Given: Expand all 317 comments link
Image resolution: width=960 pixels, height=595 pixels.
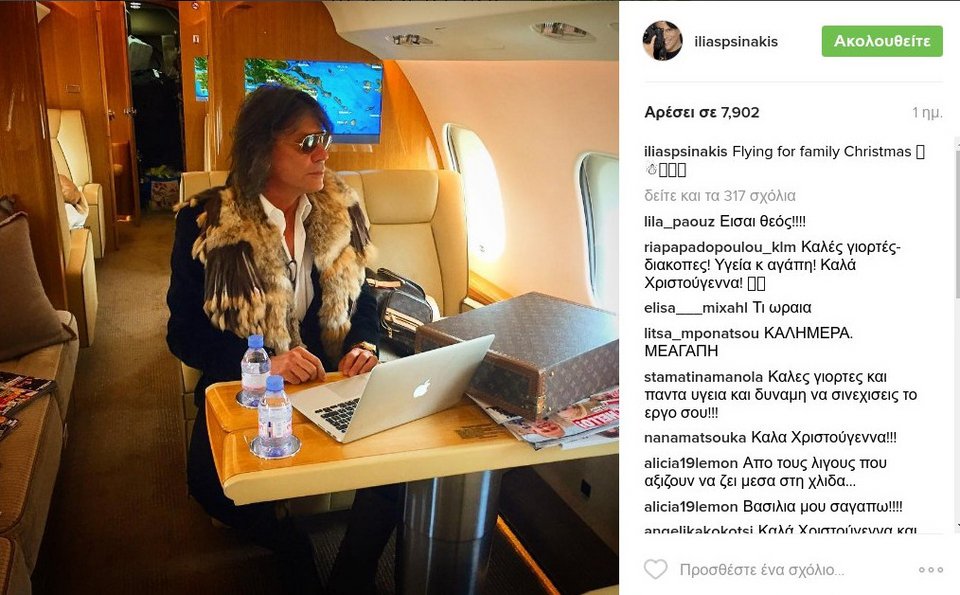Looking at the screenshot, I should pos(719,196).
